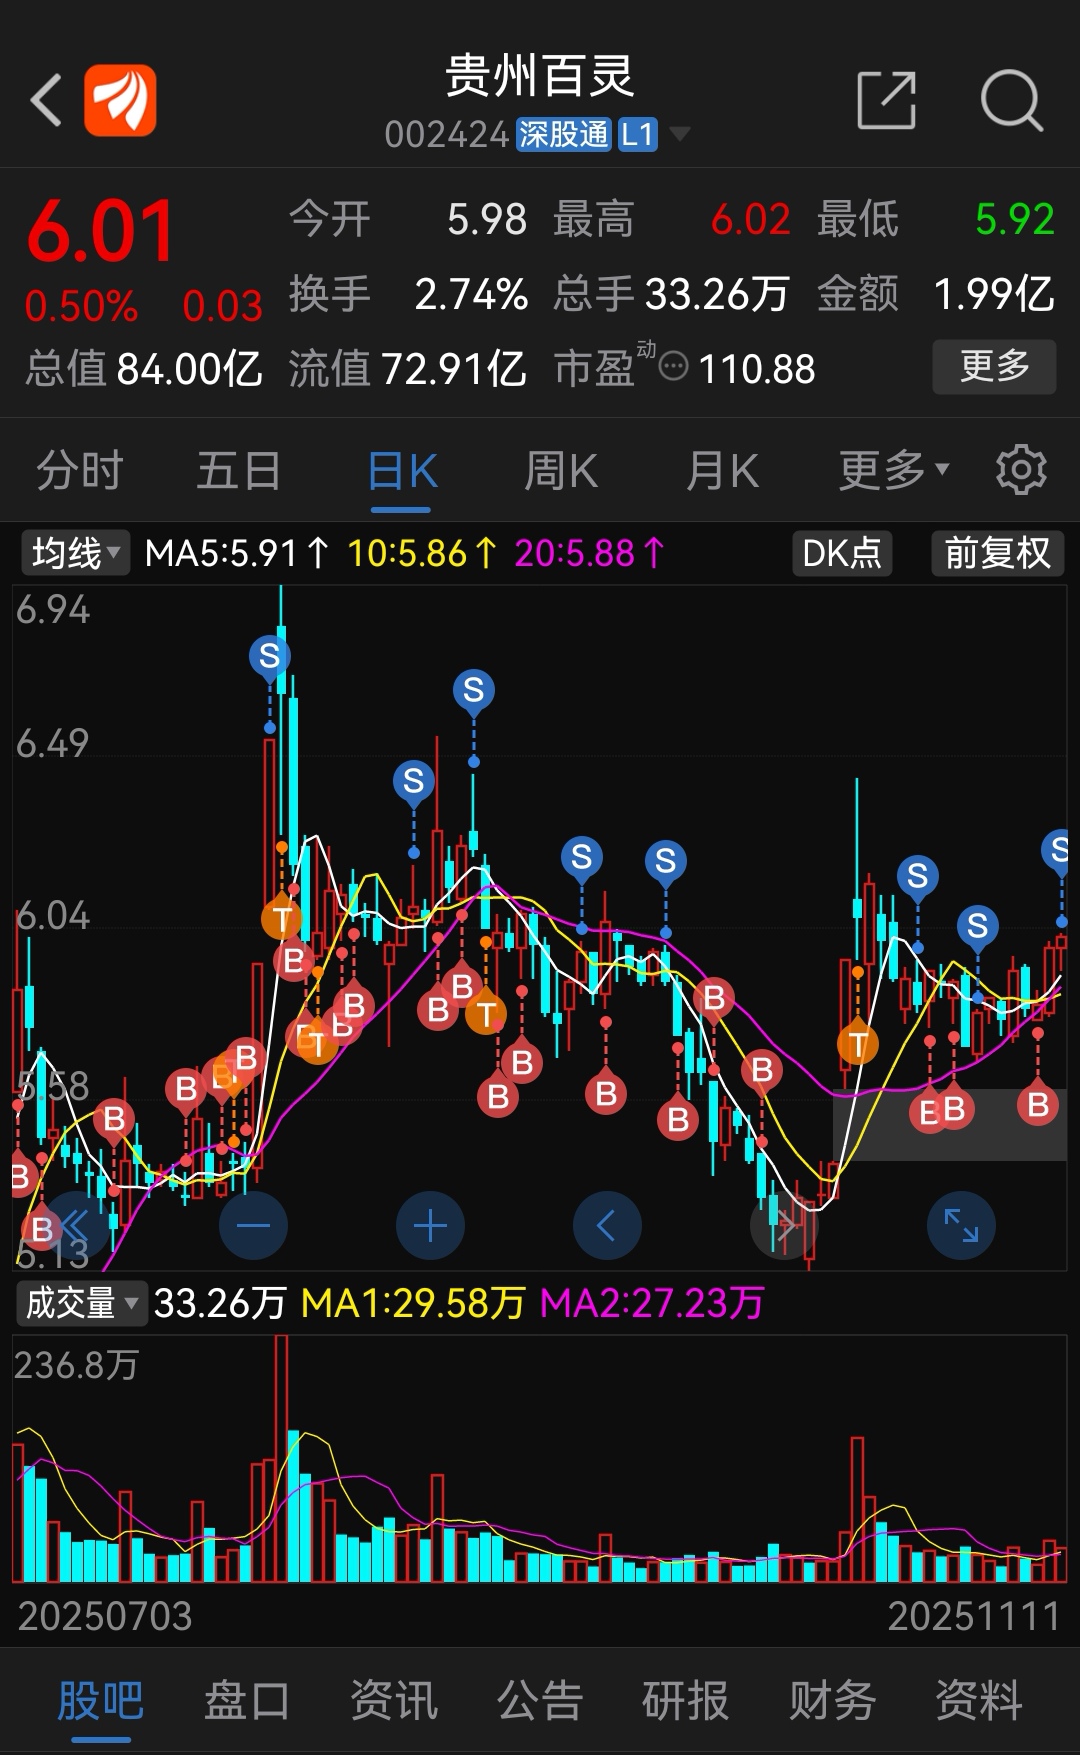The height and width of the screenshot is (1755, 1080).
Task: Tap the 前复权 adjustment button
Action: [x=997, y=553]
